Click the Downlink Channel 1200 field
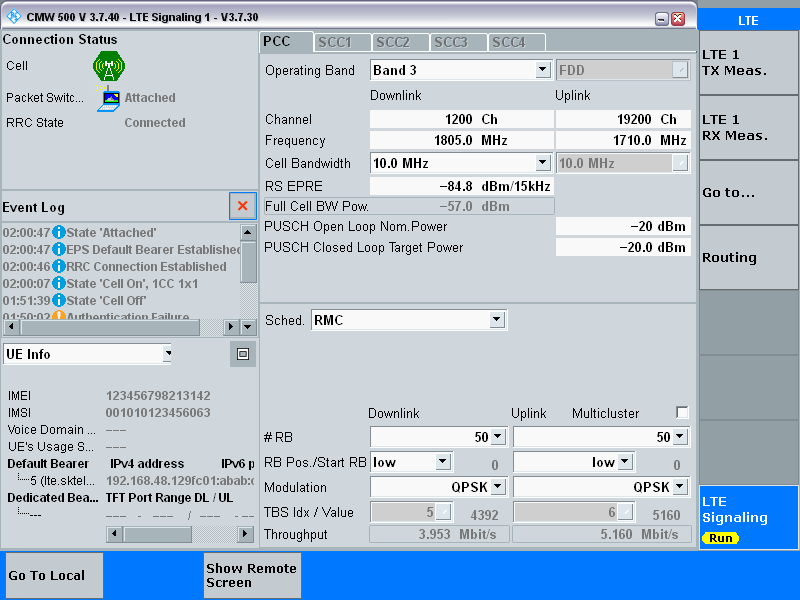 coord(462,119)
